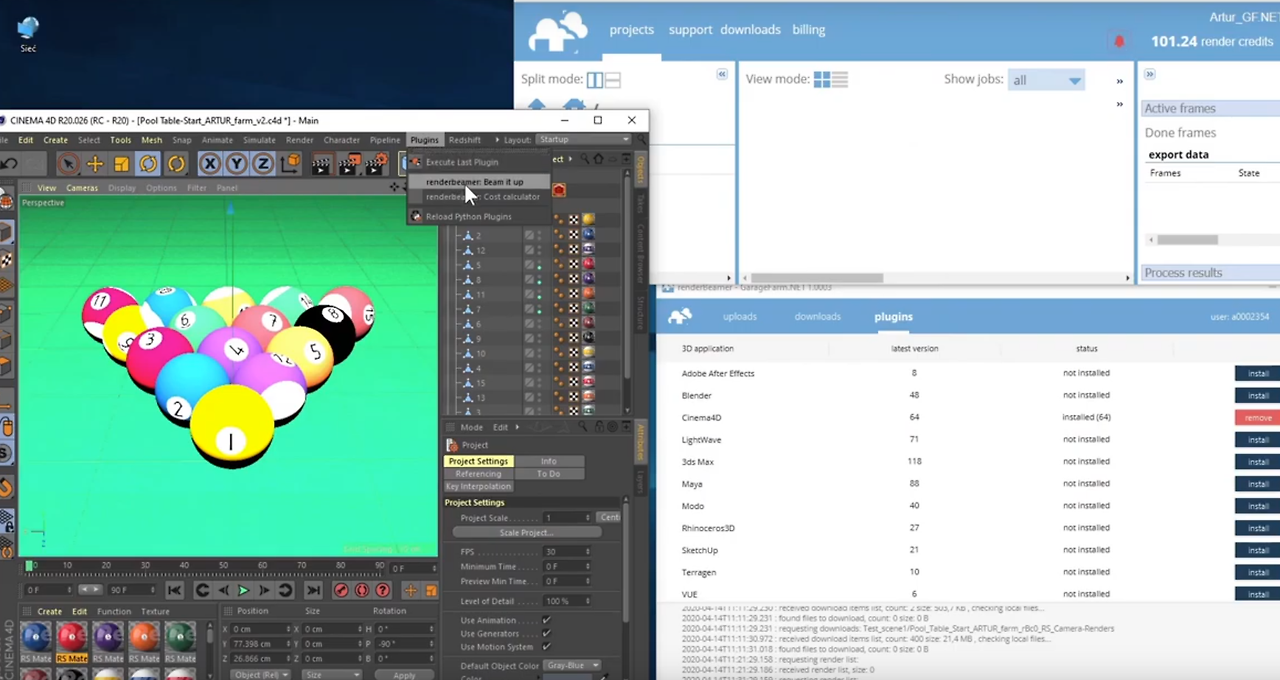Screen dimensions: 1280x680
Task: Click the Apply coordinates button
Action: pos(404,675)
